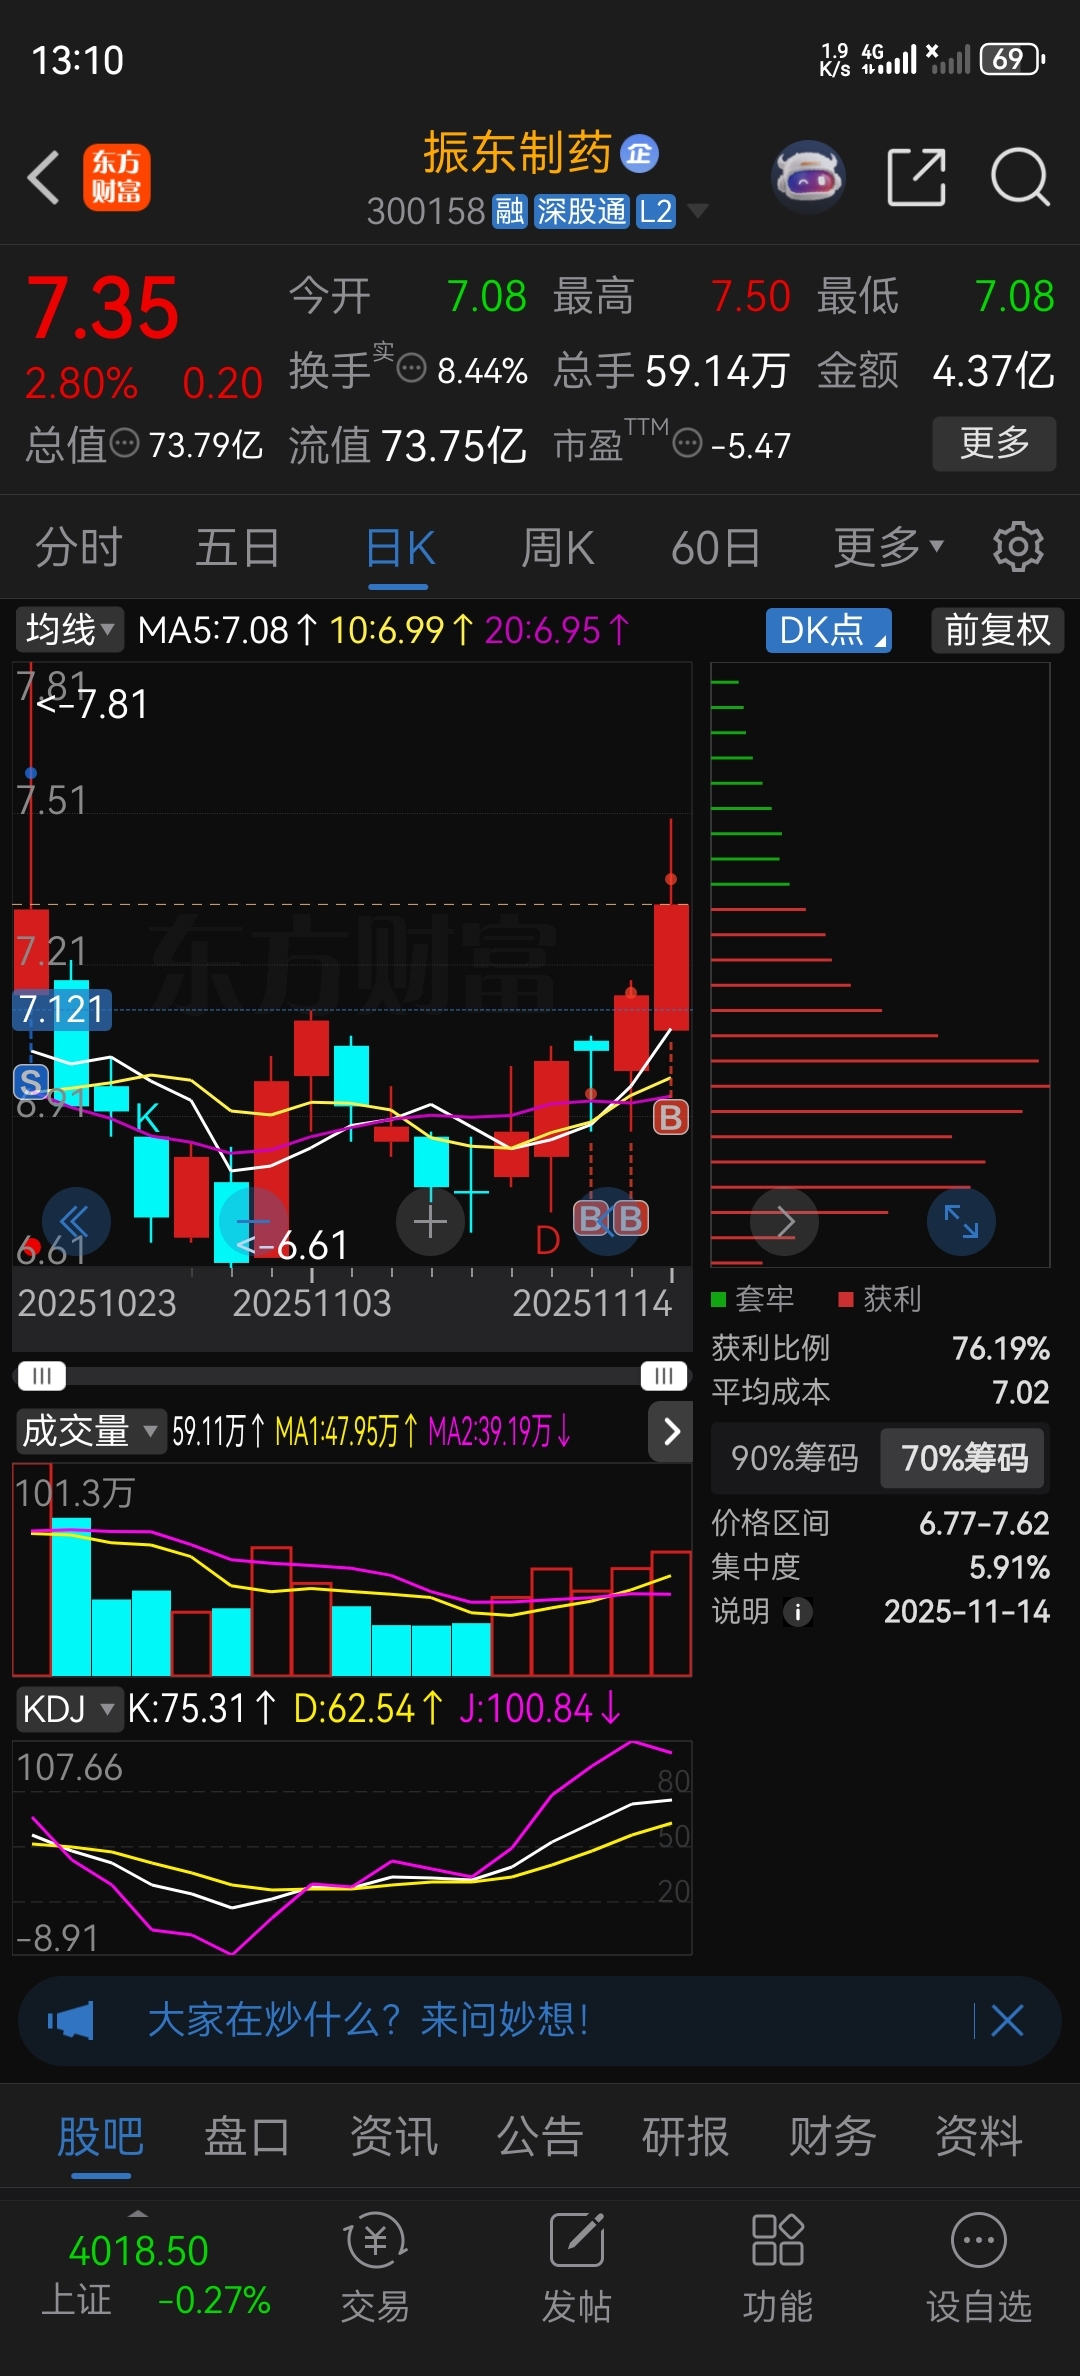Tap the 更多 quote details button
1080x2376 pixels.
[994, 443]
